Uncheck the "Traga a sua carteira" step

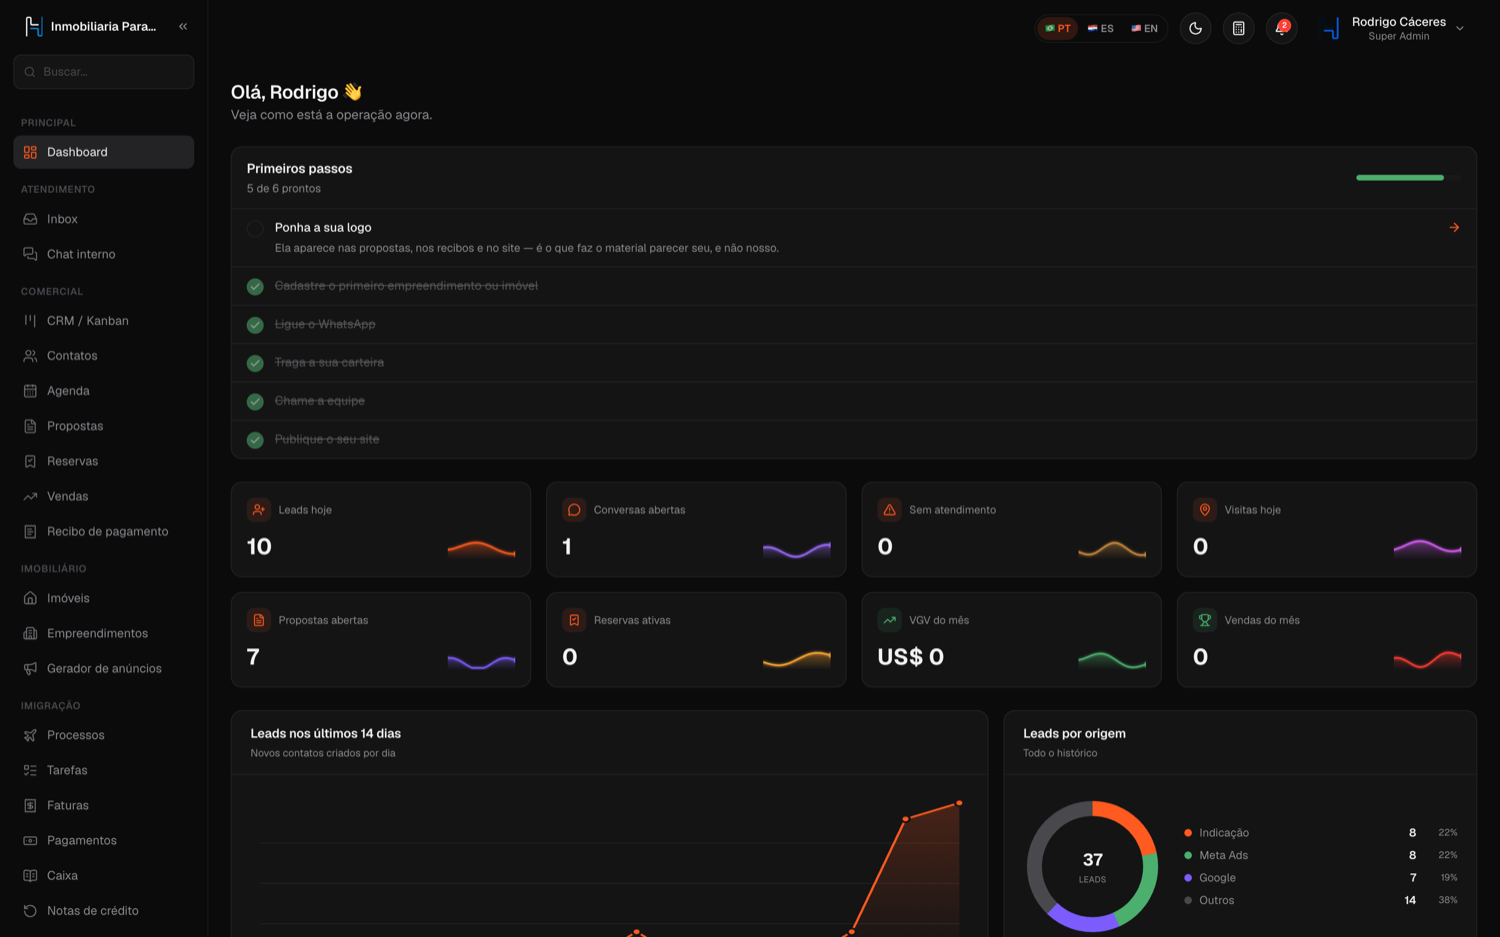click(x=255, y=363)
